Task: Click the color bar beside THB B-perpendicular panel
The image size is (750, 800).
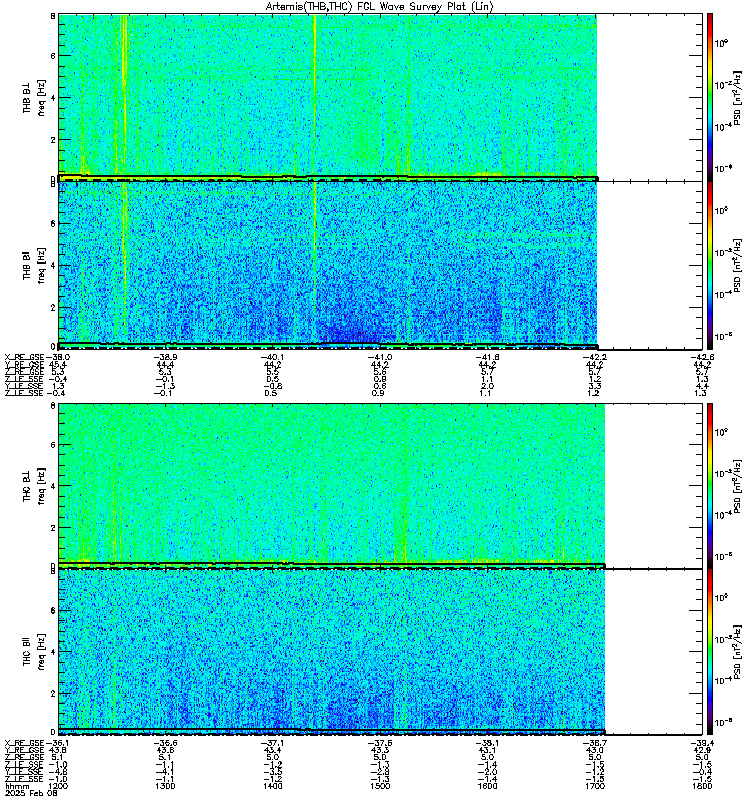Action: pyautogui.click(x=709, y=97)
